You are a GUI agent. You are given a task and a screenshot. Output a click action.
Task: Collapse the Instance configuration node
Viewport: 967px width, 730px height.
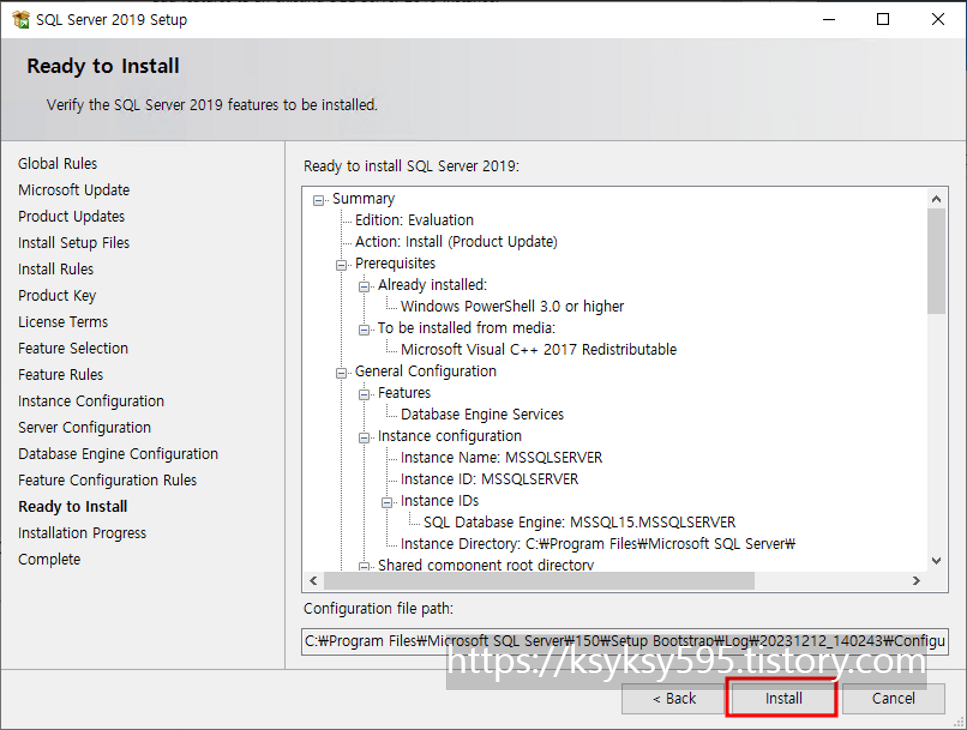point(364,438)
